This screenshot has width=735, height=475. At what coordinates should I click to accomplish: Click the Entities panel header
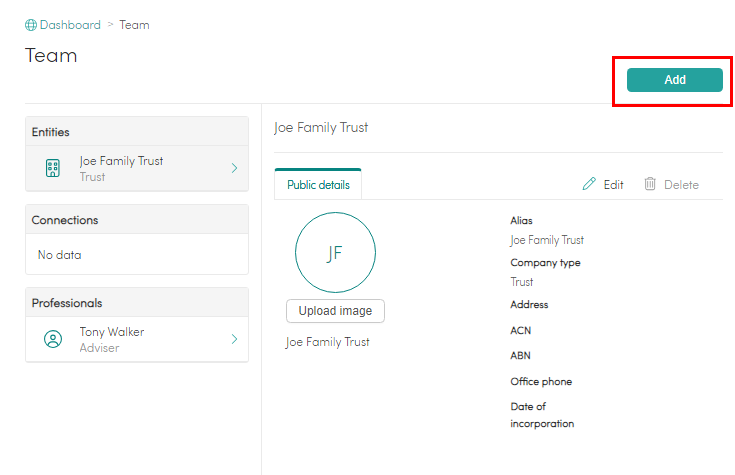[x=136, y=132]
